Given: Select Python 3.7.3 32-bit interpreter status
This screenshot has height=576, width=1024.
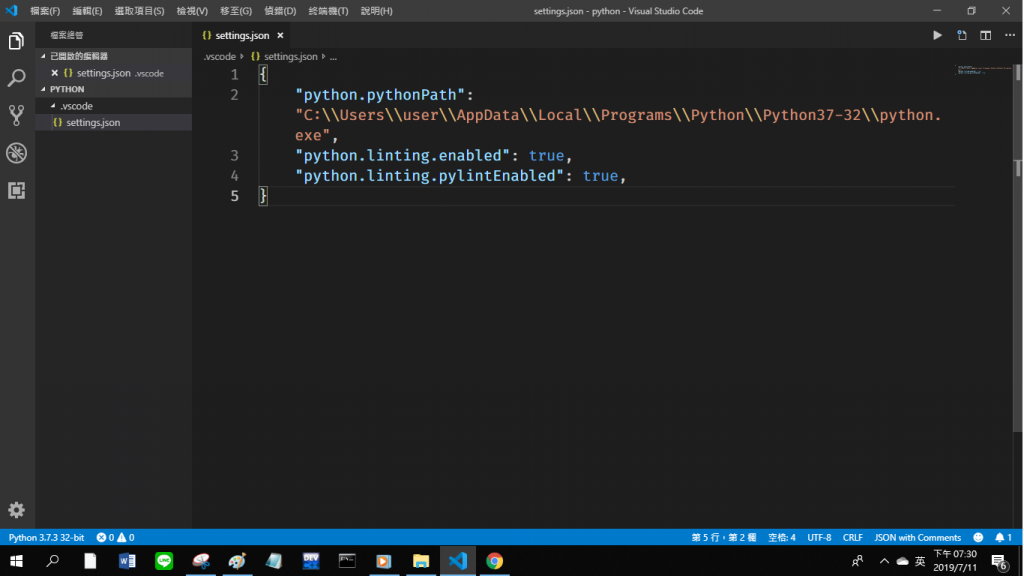Looking at the screenshot, I should coord(46,537).
